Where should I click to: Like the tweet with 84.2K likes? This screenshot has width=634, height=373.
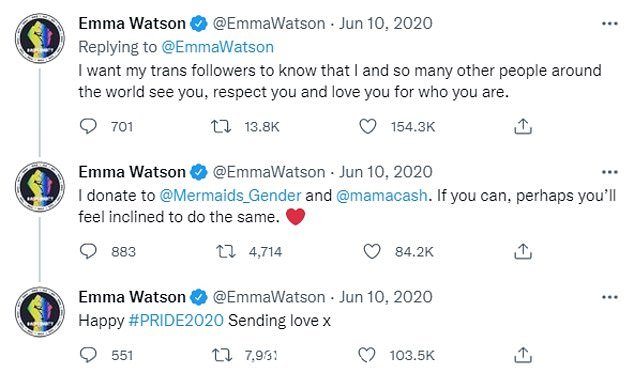(372, 252)
